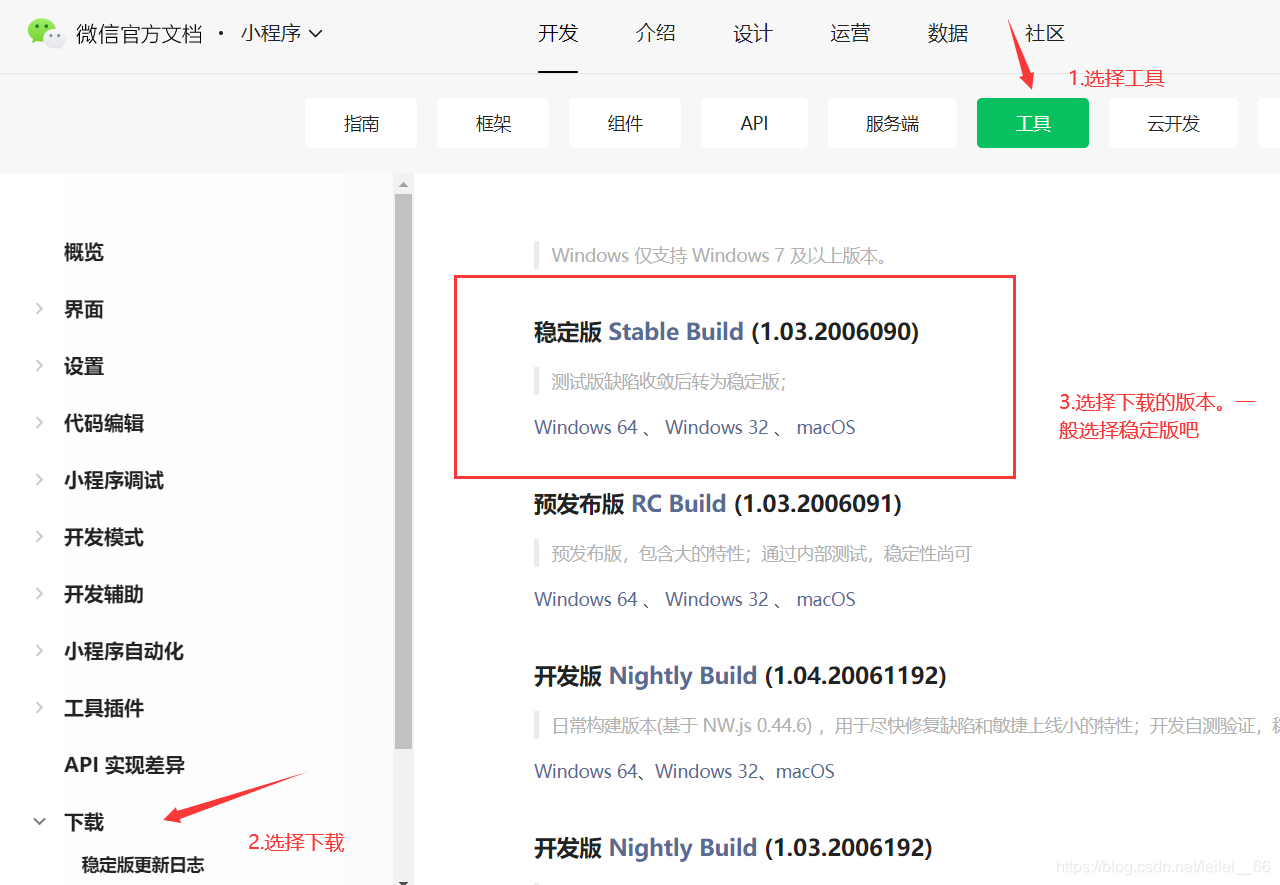Click the 预发布版 description quote text
This screenshot has width=1280, height=885.
[761, 553]
